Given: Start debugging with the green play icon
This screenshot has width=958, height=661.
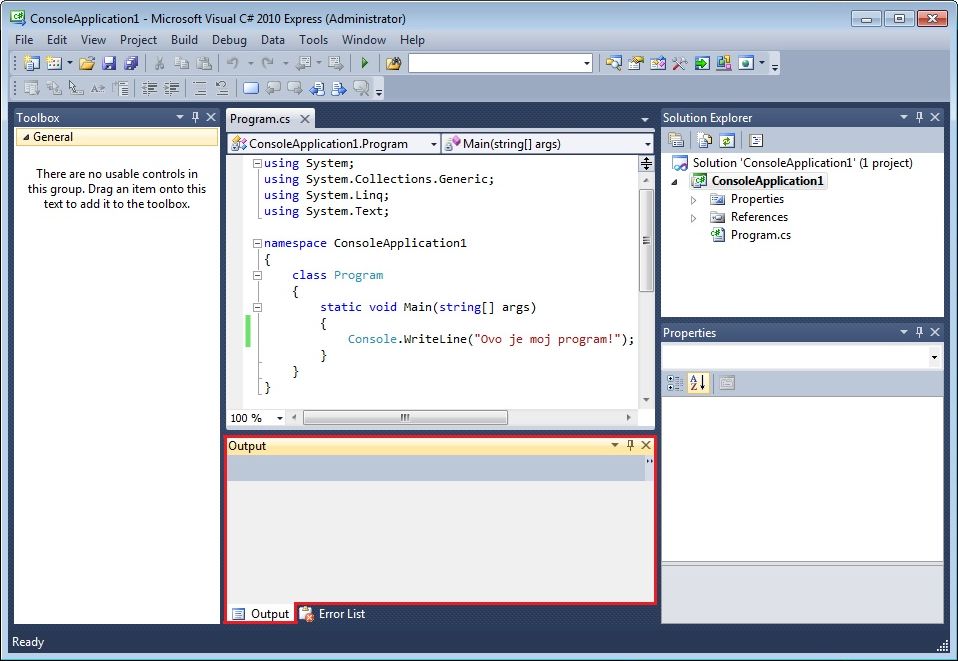Looking at the screenshot, I should coord(365,63).
